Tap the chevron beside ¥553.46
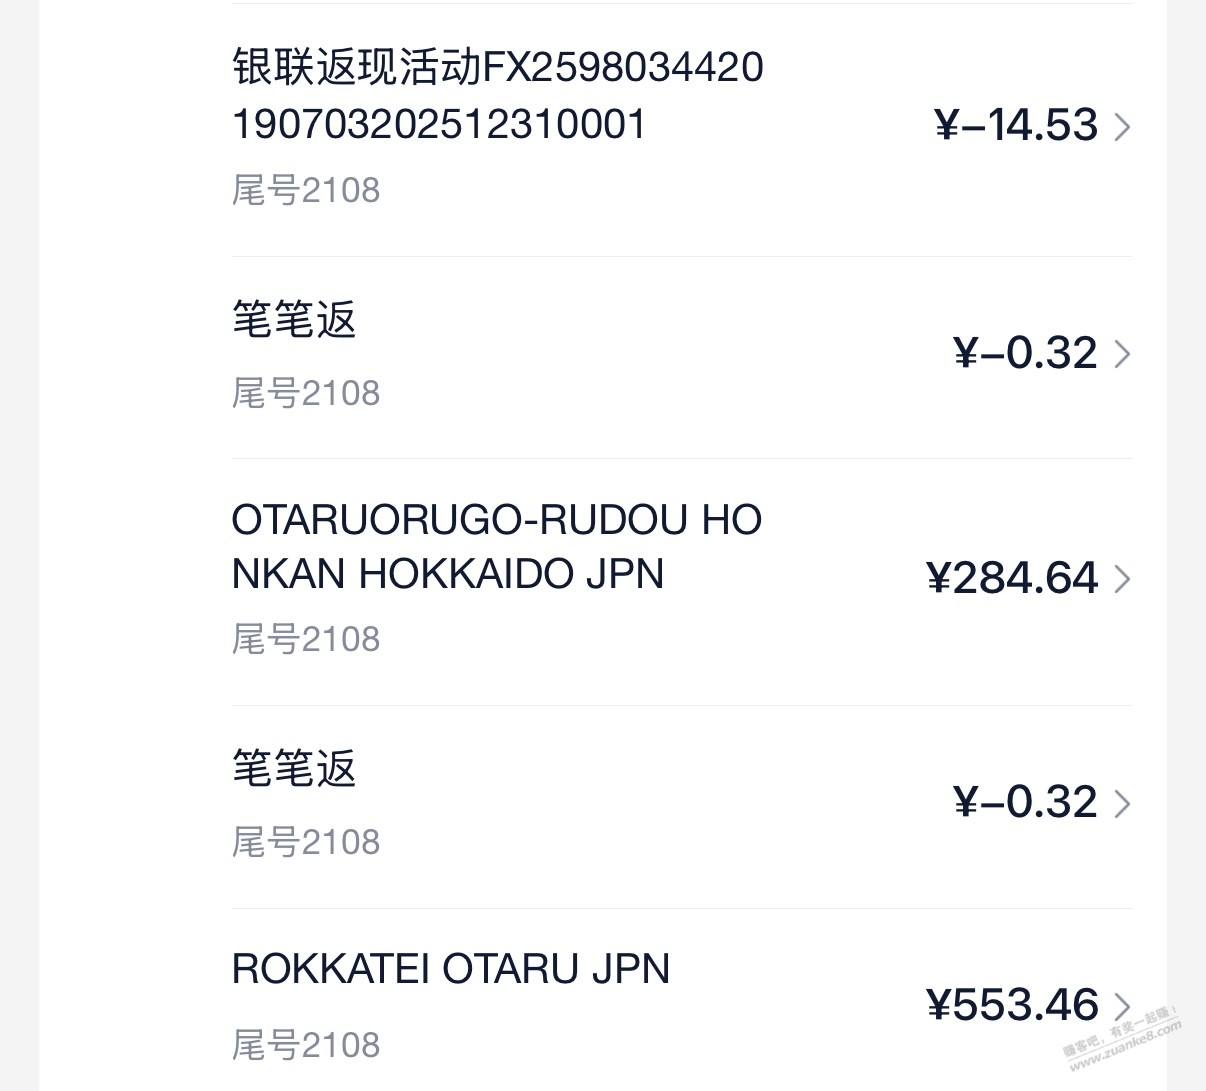Screen dimensions: 1206x1091 point(1122,1006)
